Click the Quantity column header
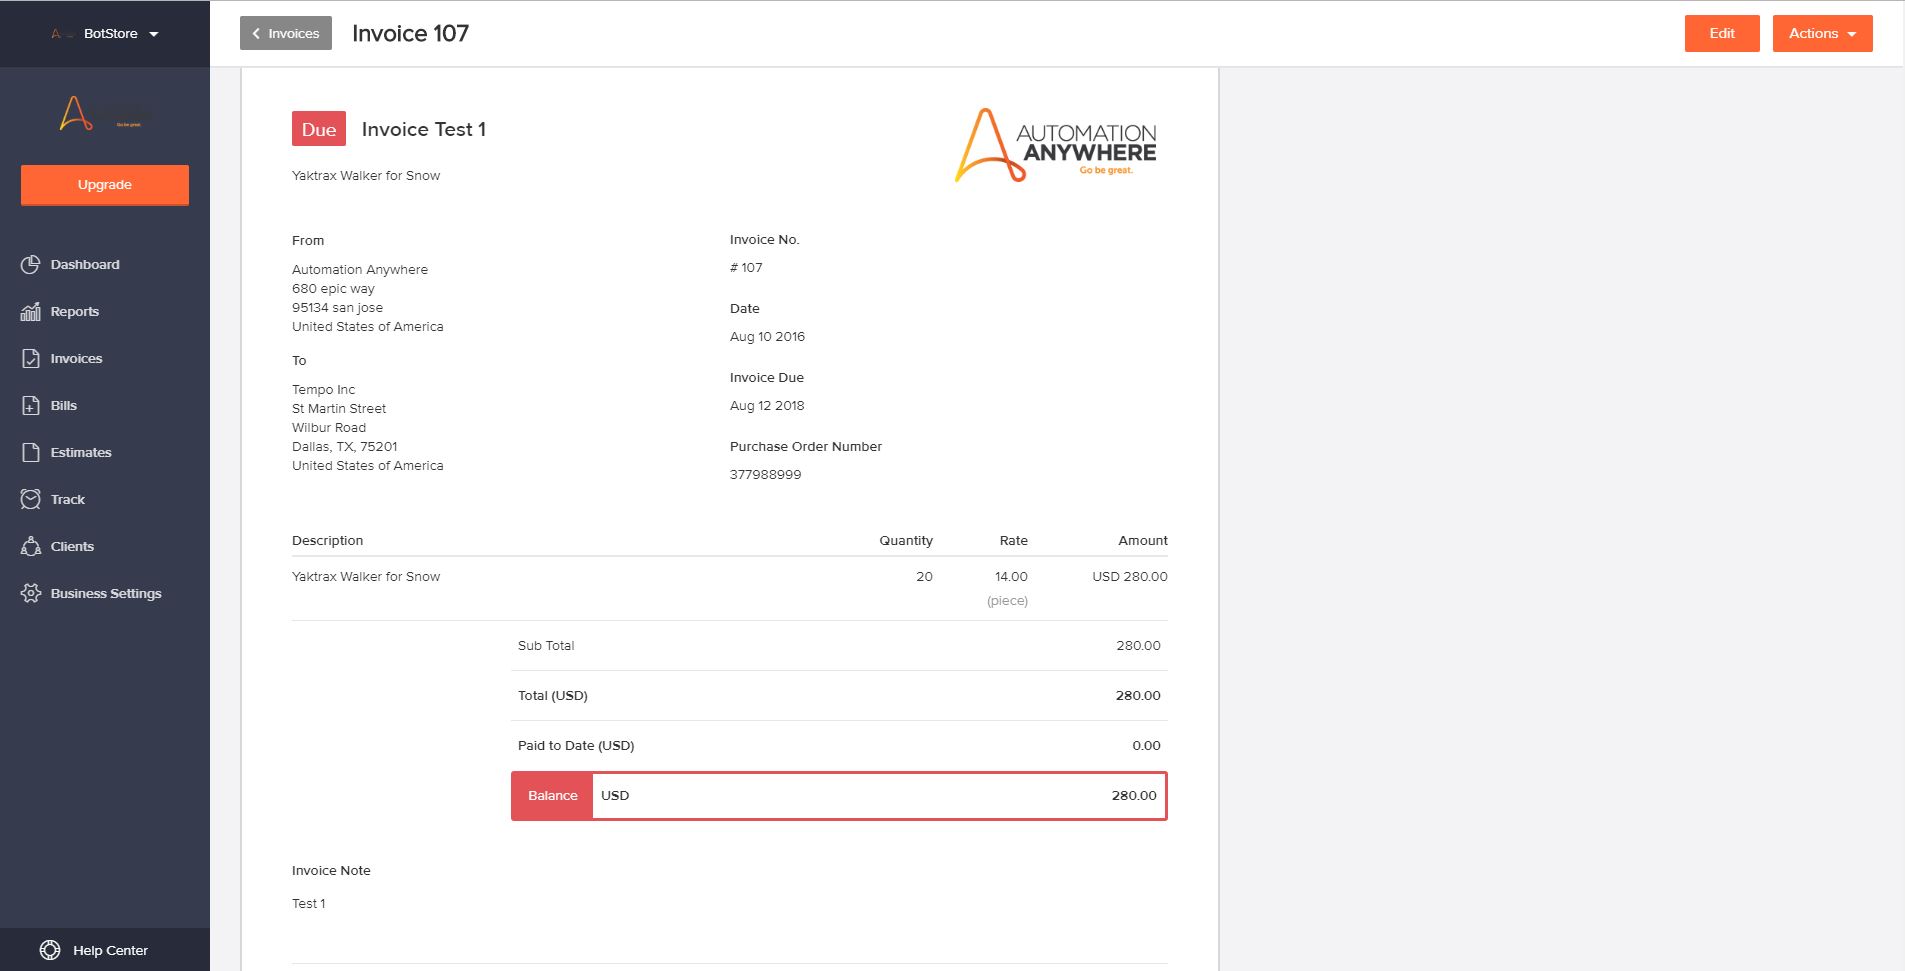The image size is (1905, 971). 906,541
